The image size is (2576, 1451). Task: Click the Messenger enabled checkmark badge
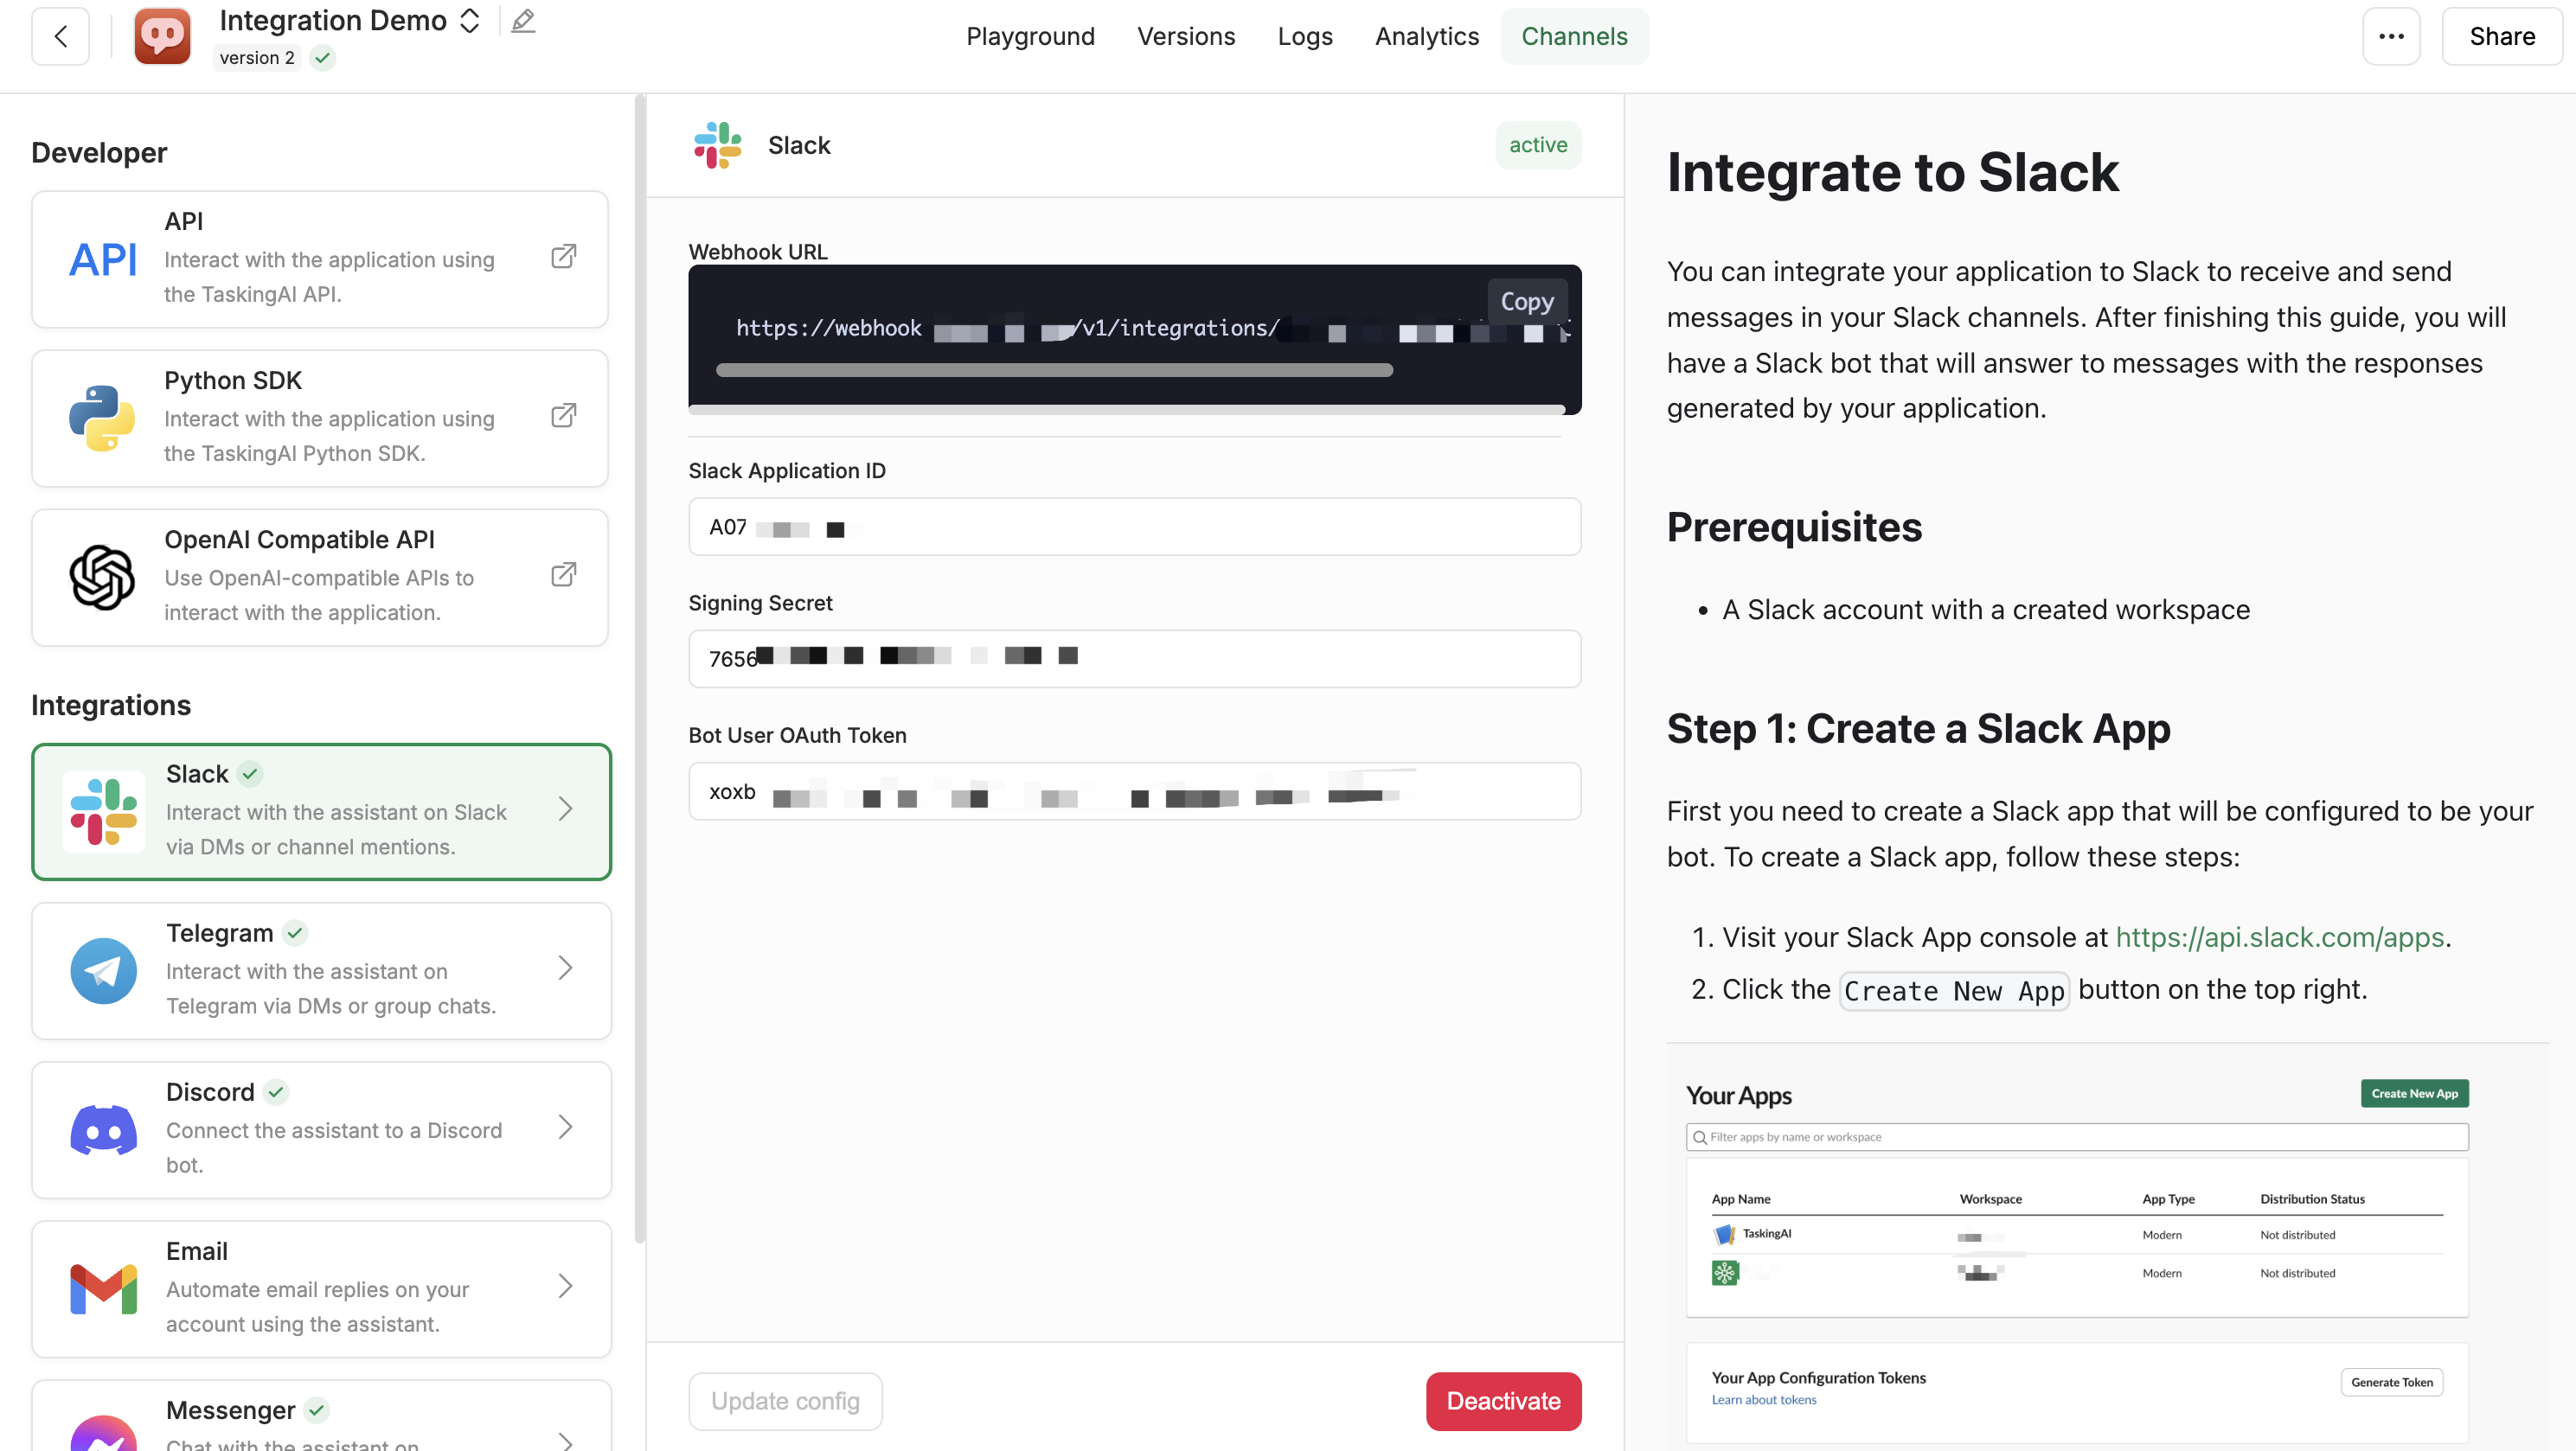(x=317, y=1410)
